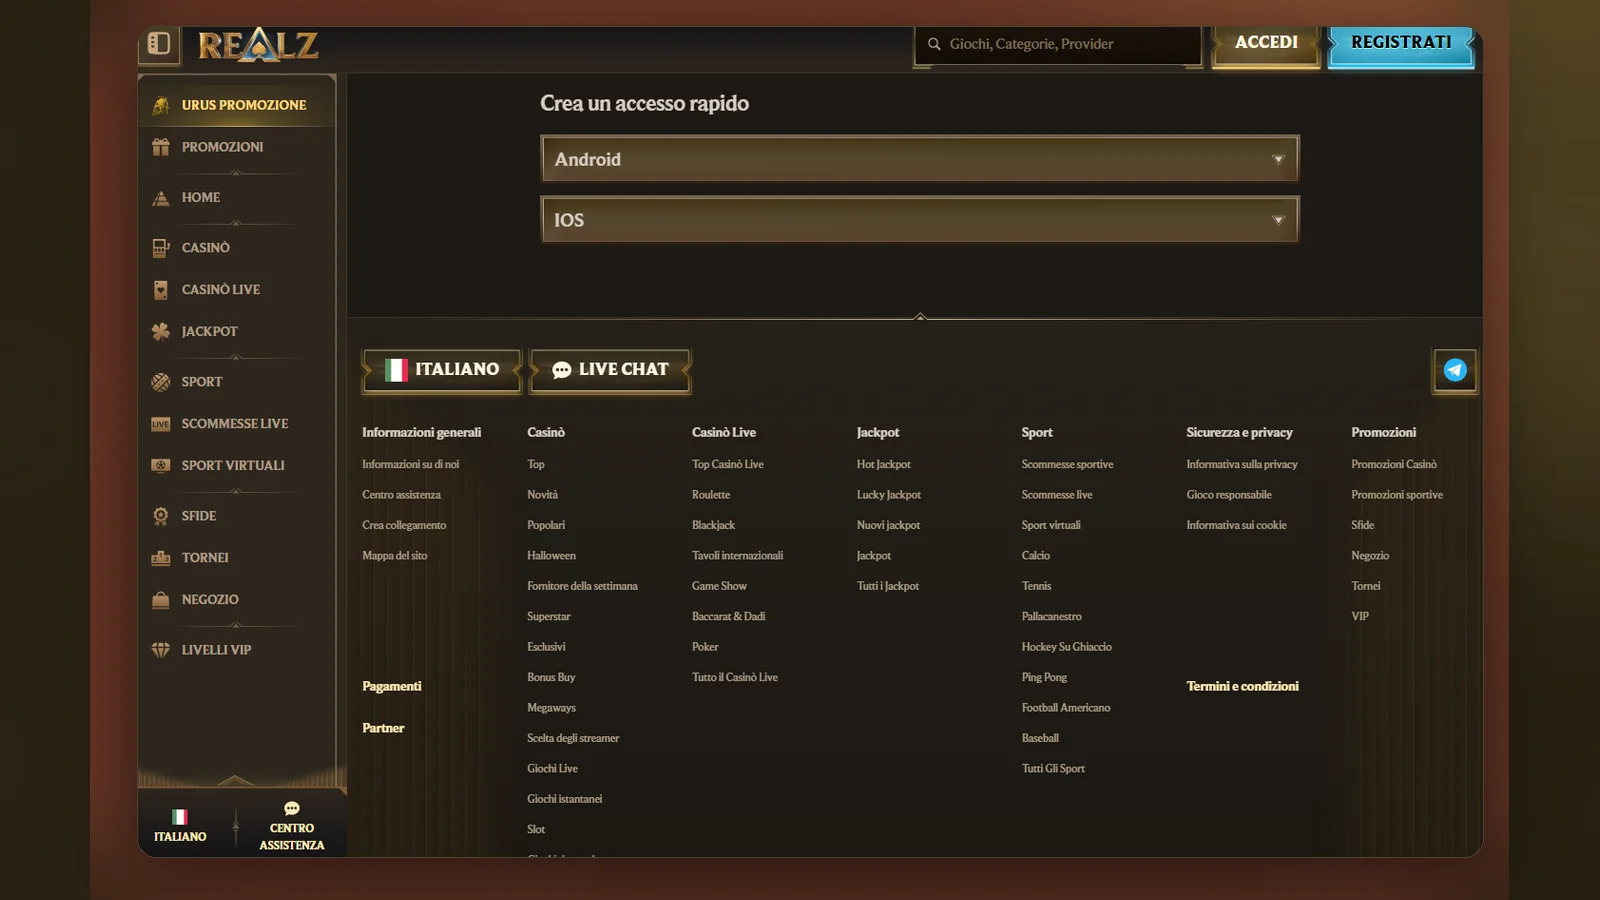Expand the Android dropdown
1600x900 pixels.
pos(920,159)
